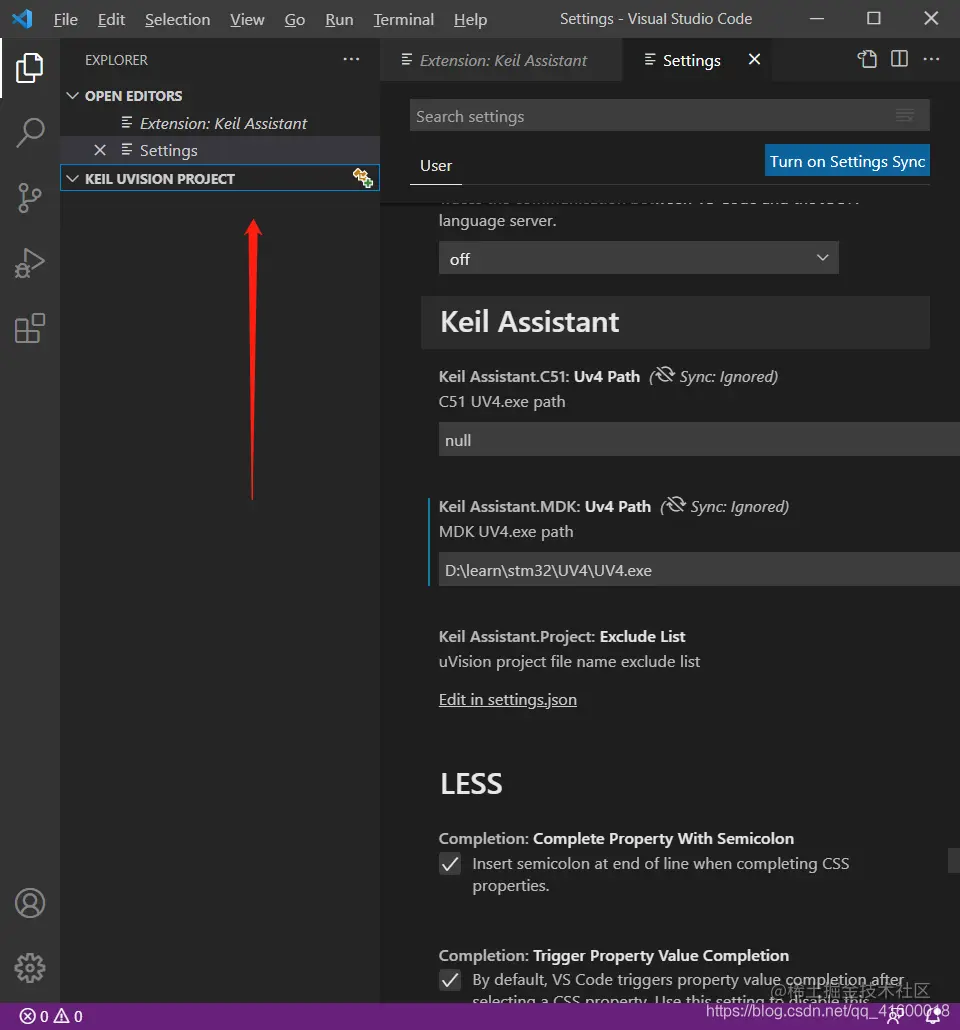Open the Extensions view

[30, 328]
